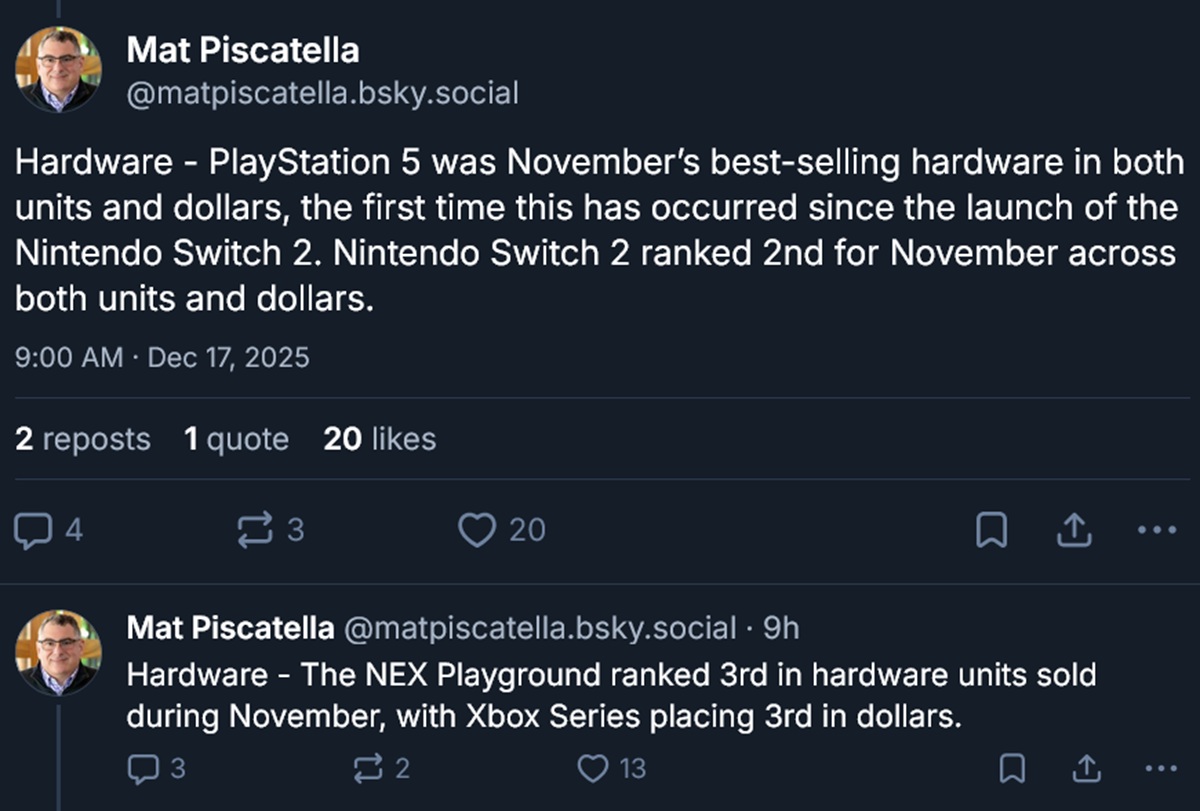The image size is (1200, 811).
Task: Open more options on main post
Action: pyautogui.click(x=1157, y=531)
